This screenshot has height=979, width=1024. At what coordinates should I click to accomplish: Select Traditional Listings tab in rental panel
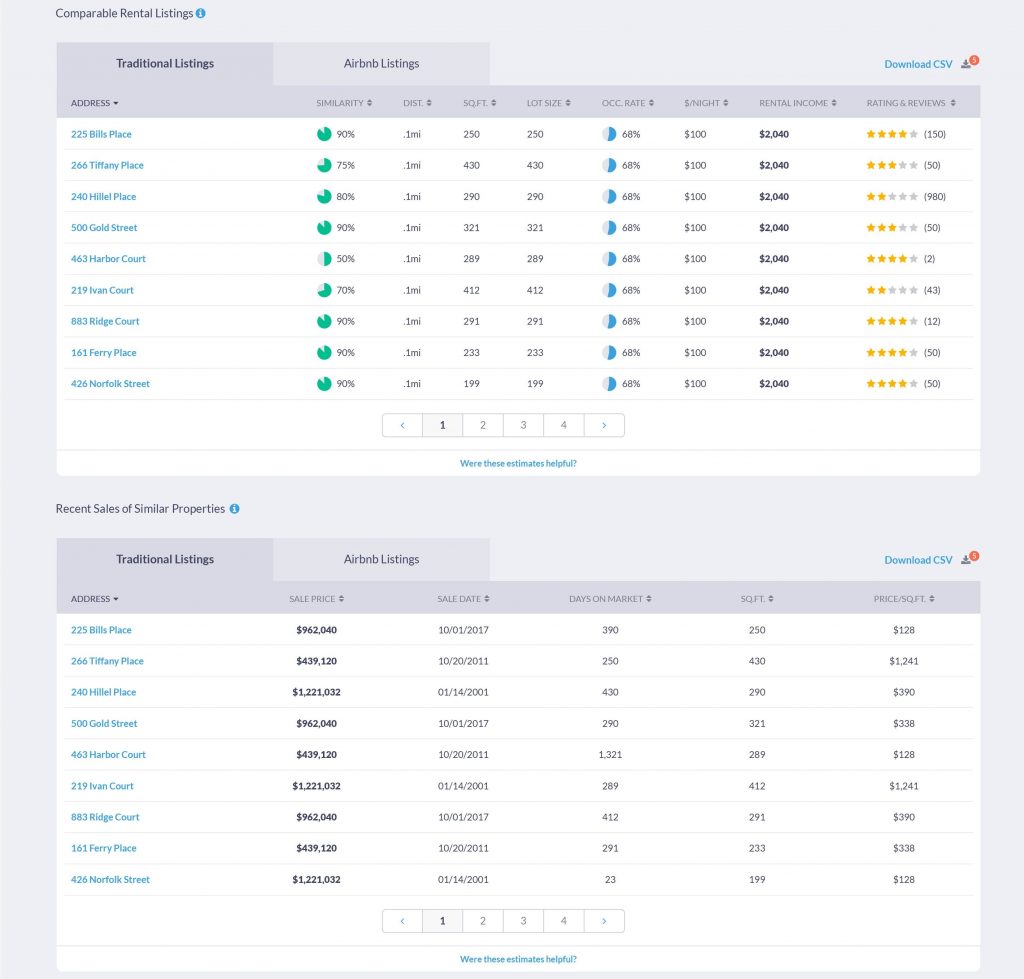[x=165, y=64]
